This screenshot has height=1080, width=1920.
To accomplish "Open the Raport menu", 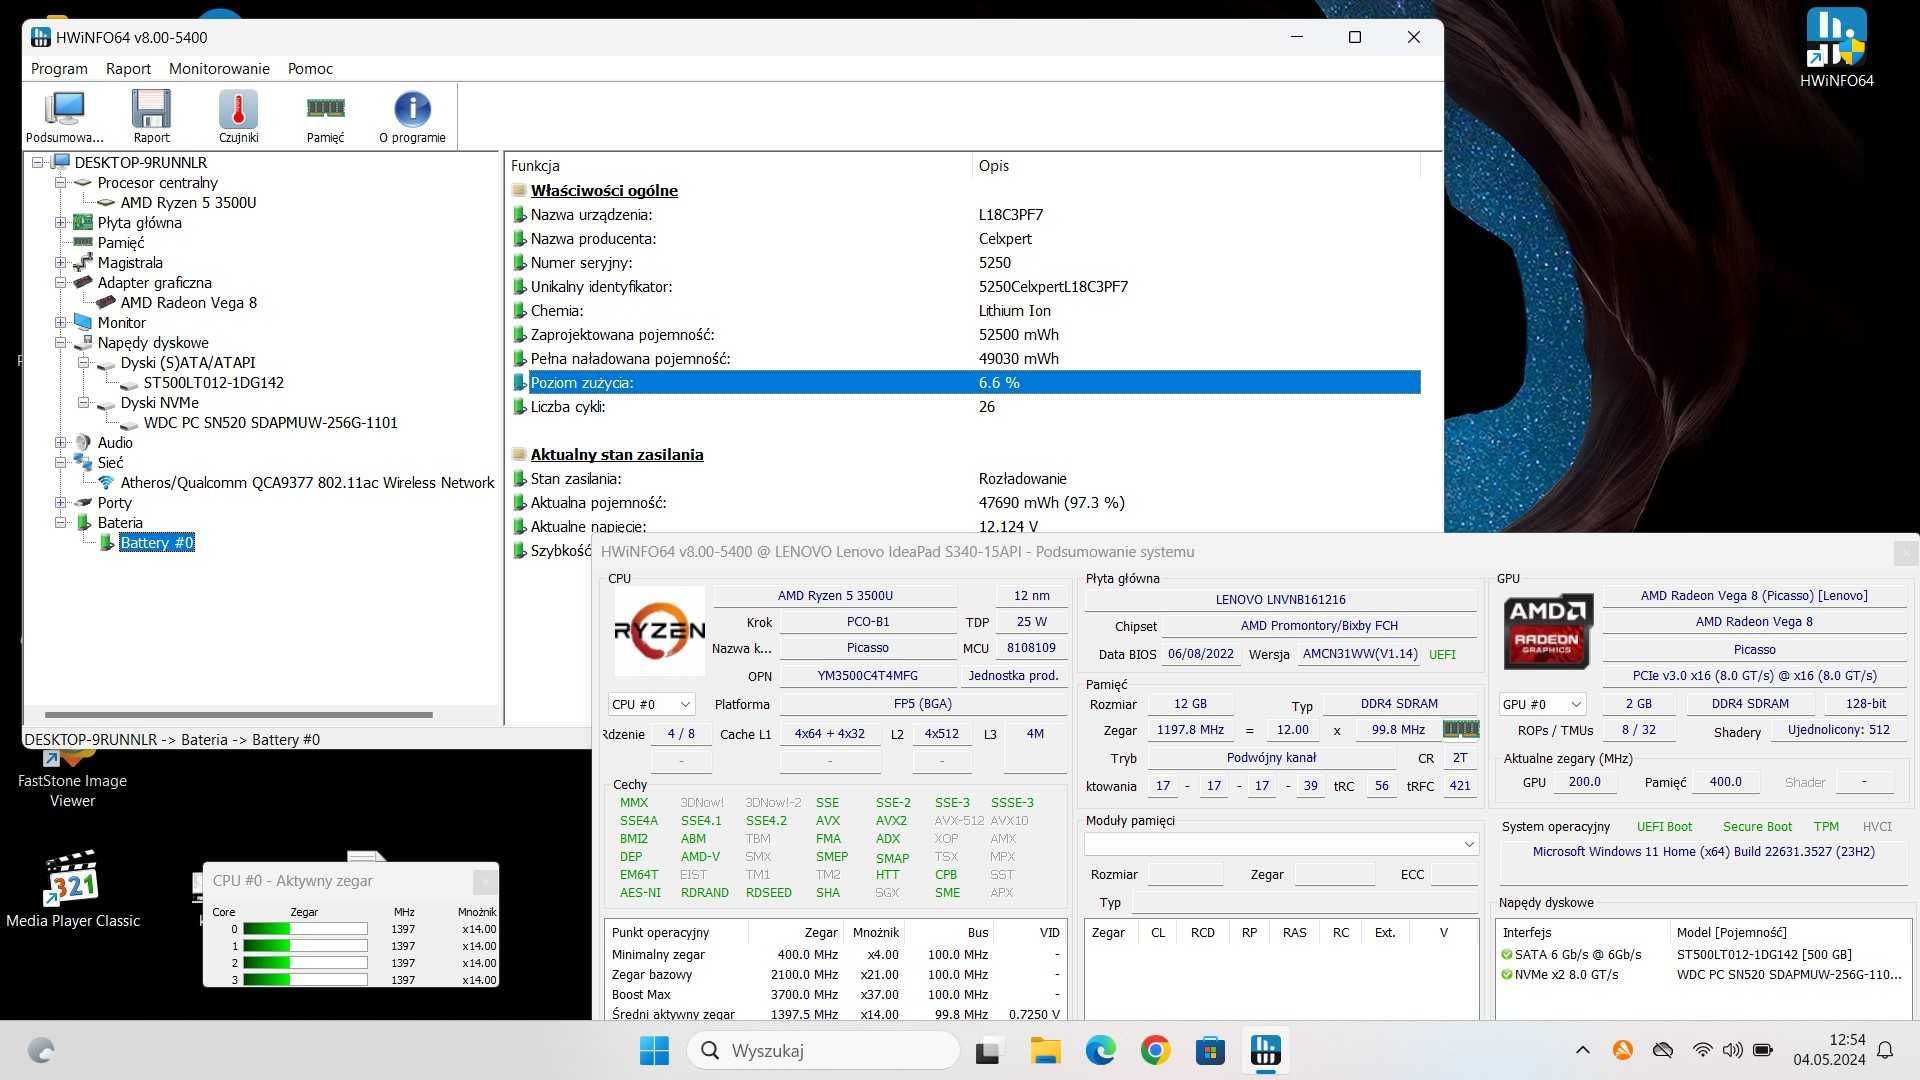I will pyautogui.click(x=128, y=68).
